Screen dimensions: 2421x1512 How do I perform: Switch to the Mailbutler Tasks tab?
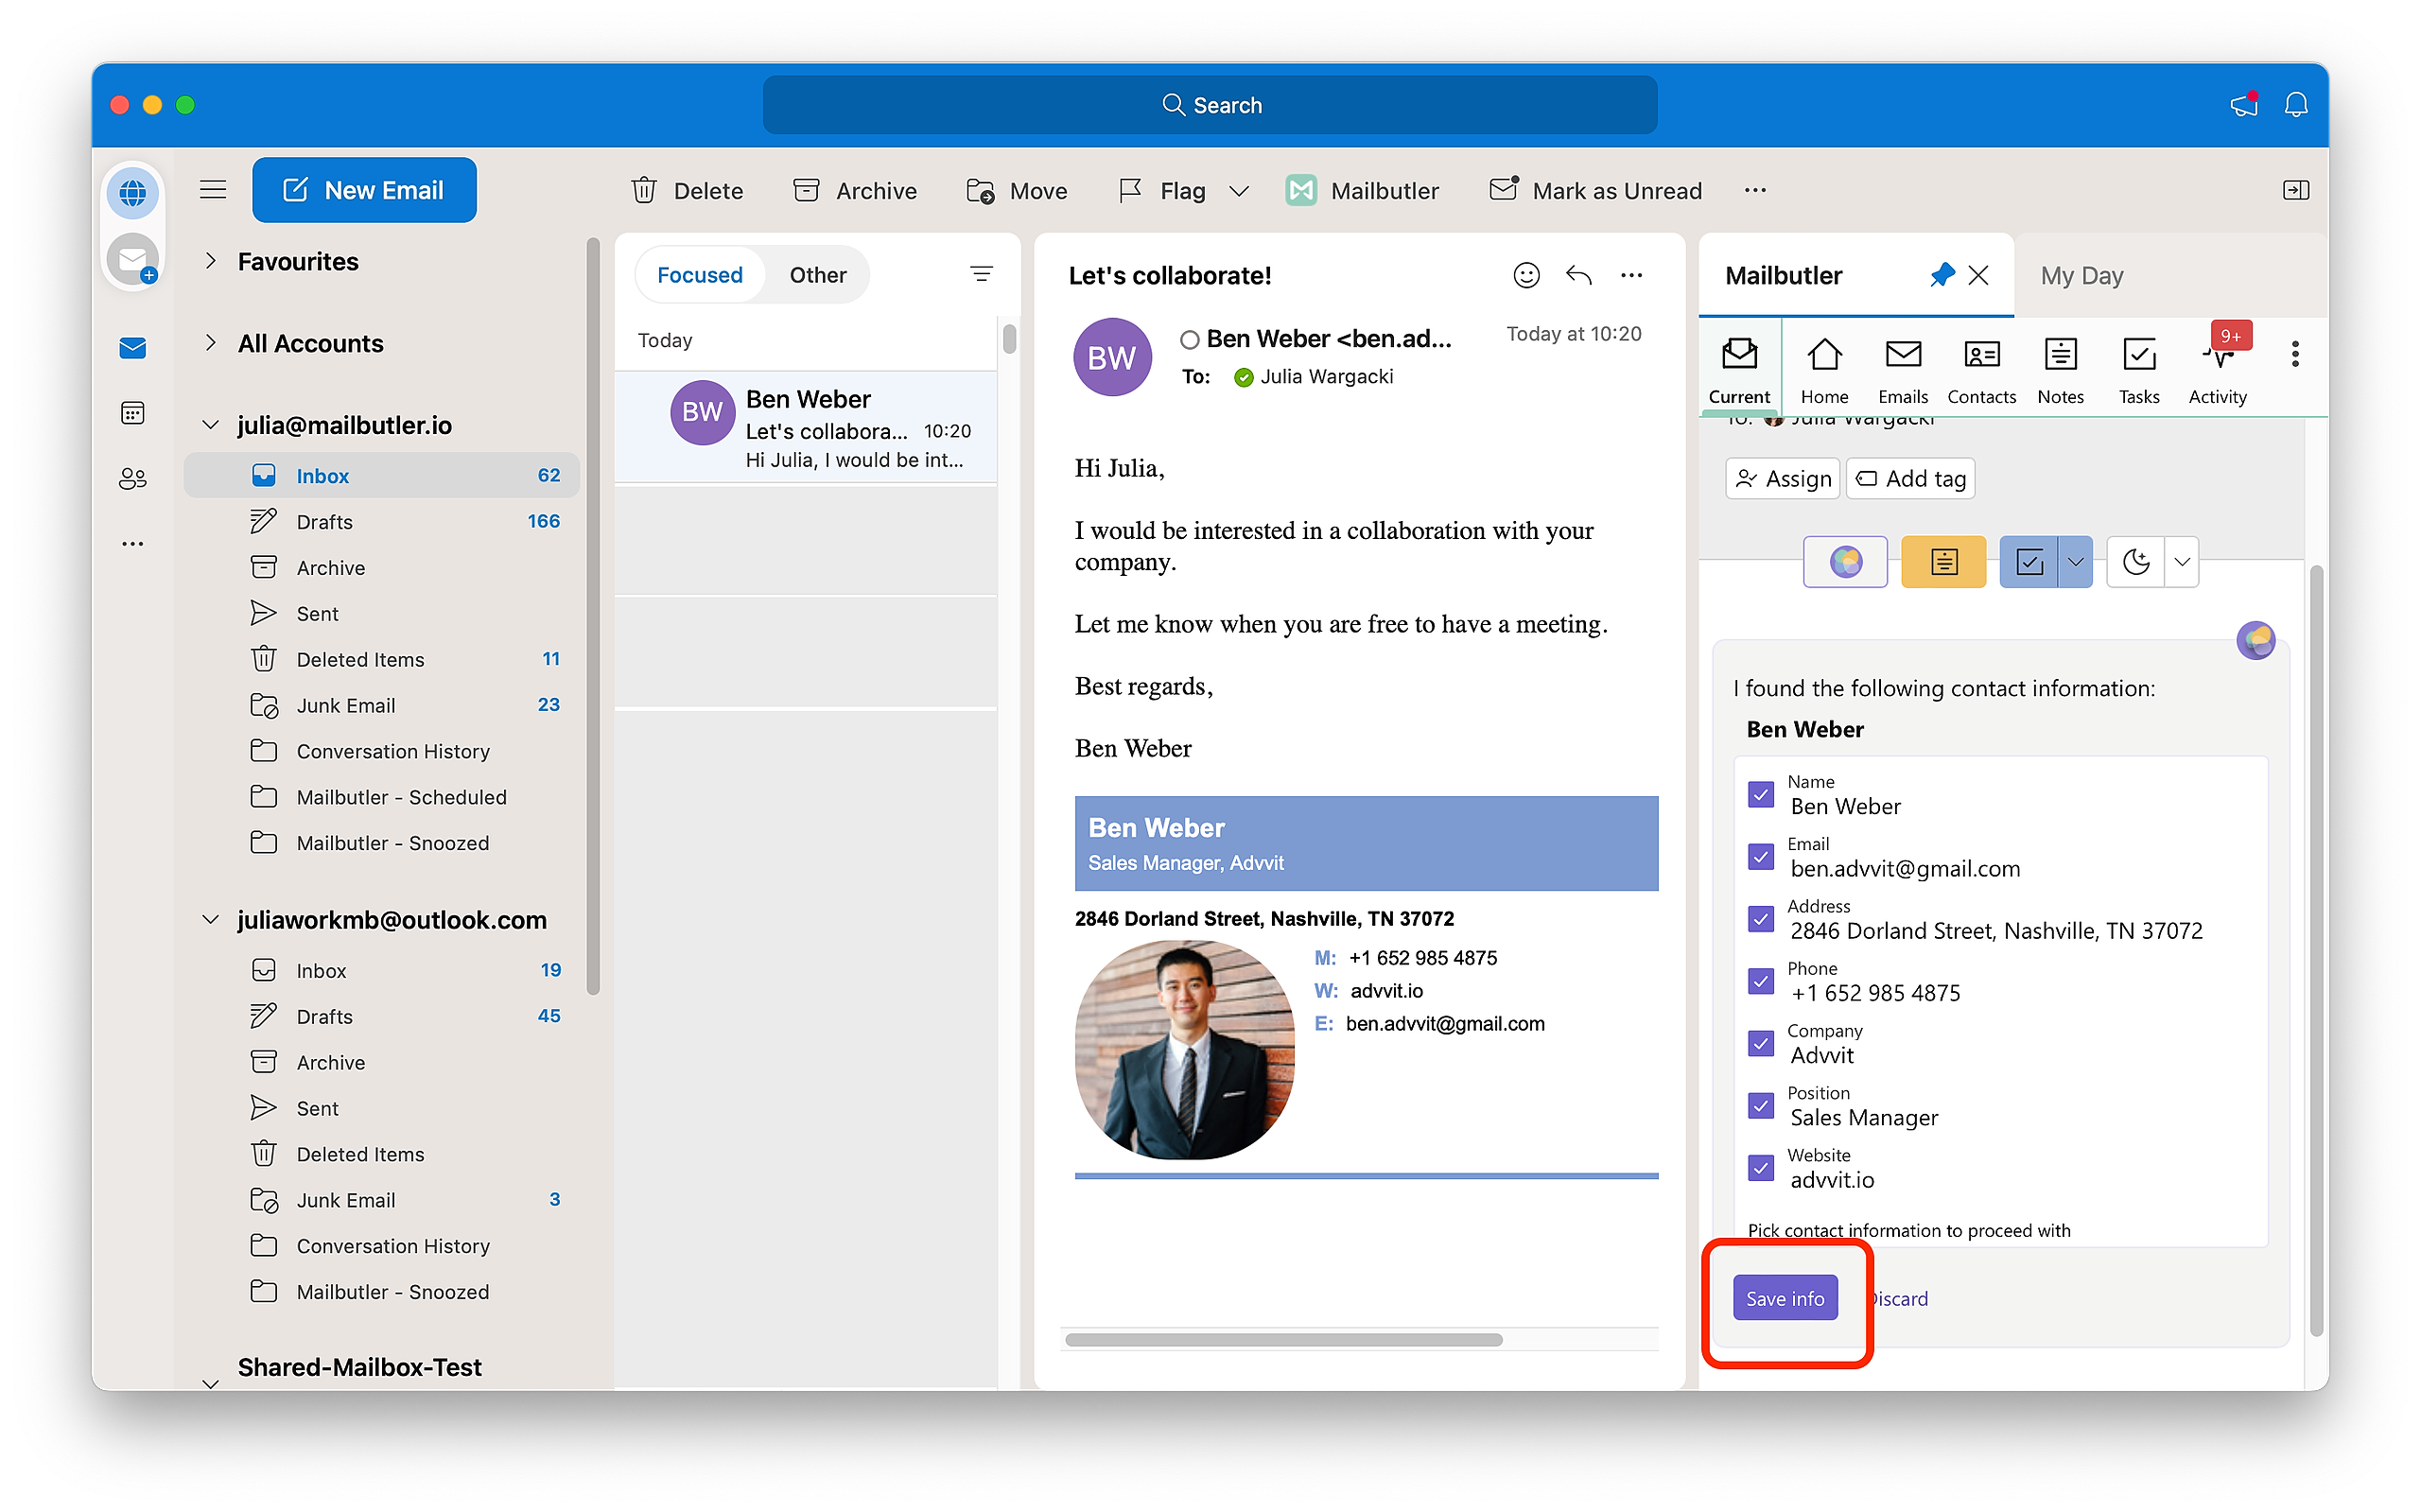coord(2138,371)
